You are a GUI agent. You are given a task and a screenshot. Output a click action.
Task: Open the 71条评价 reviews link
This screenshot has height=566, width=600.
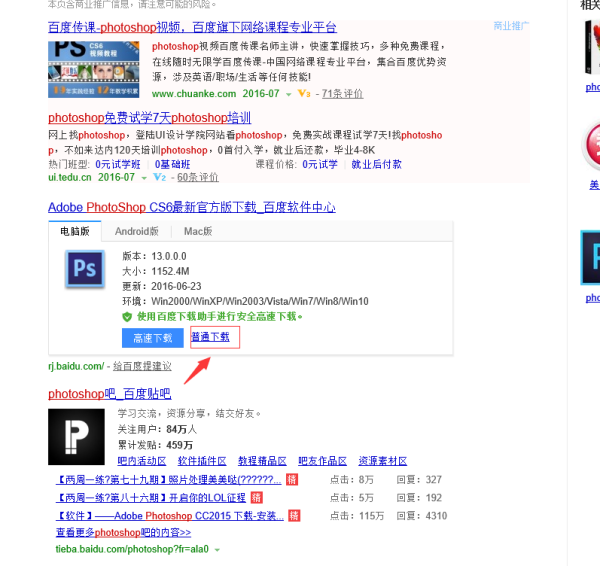[x=342, y=94]
